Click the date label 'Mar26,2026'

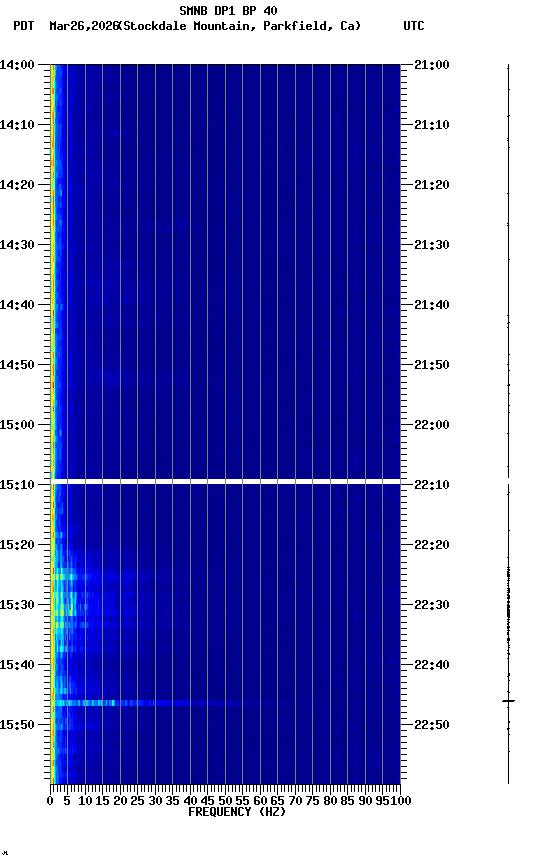[x=84, y=26]
